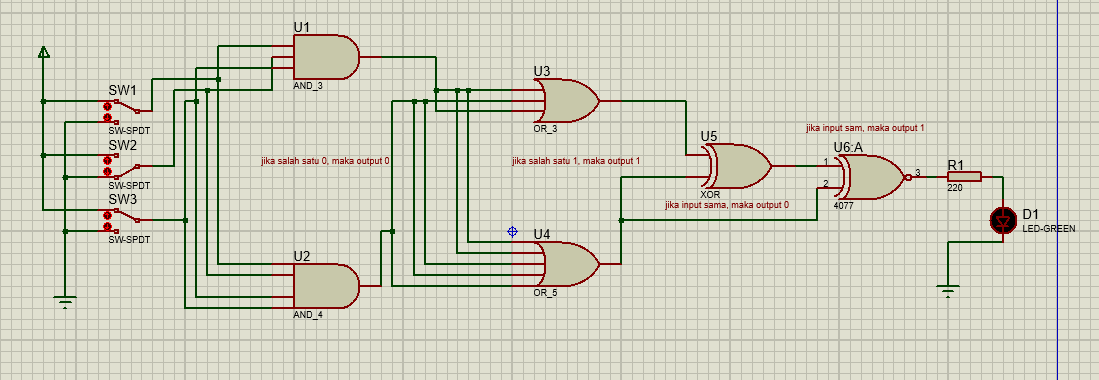
Task: Click note "jika input sam, maka output 1"
Action: pos(866,128)
